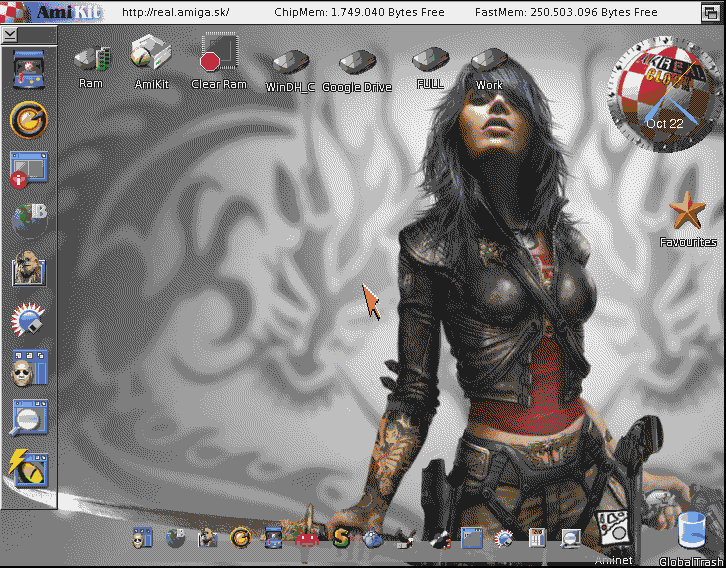Launch the green-yellow S icon

341,538
